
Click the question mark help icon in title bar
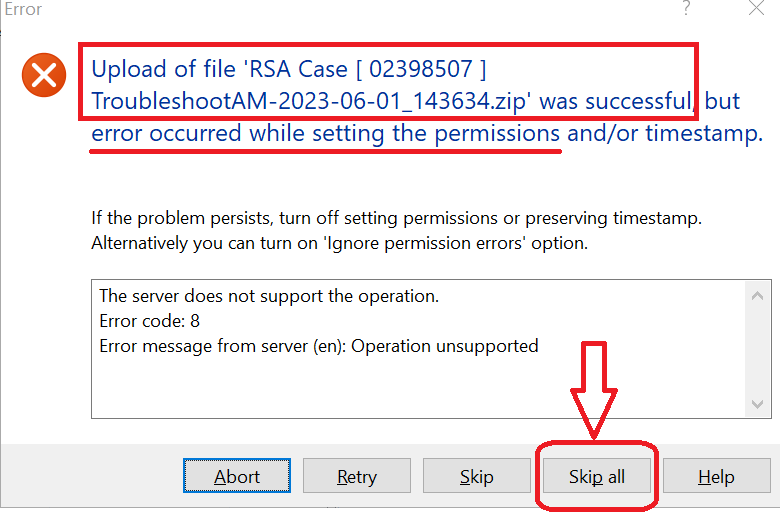pyautogui.click(x=686, y=9)
